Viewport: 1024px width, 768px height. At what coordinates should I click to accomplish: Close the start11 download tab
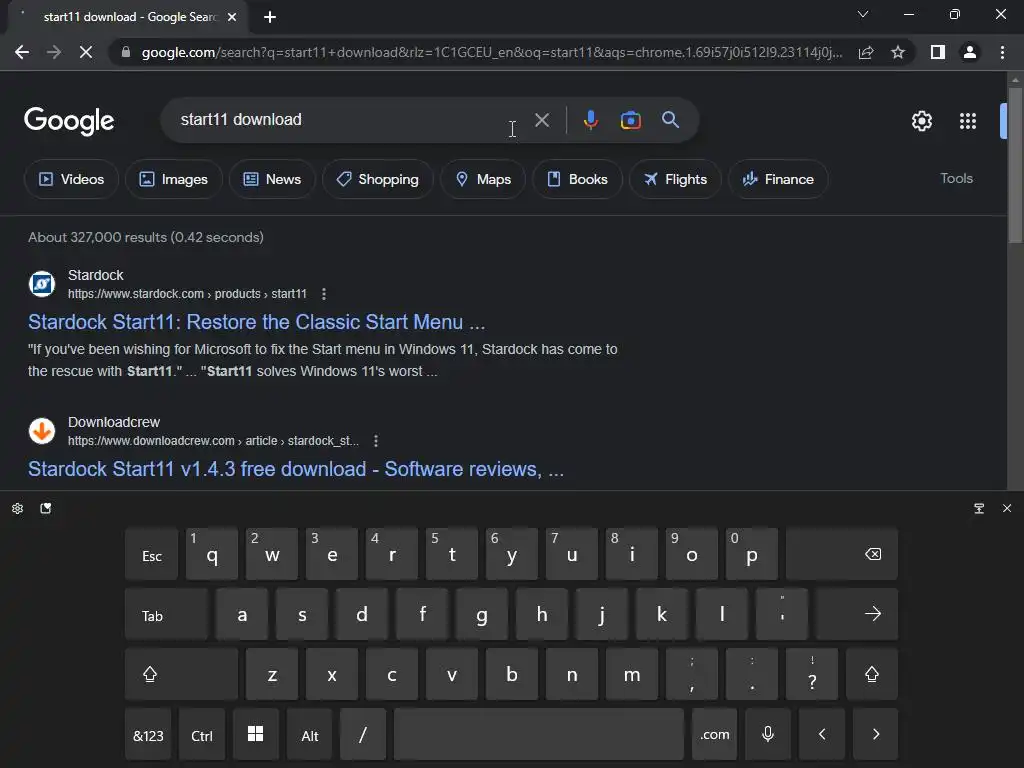(x=232, y=17)
